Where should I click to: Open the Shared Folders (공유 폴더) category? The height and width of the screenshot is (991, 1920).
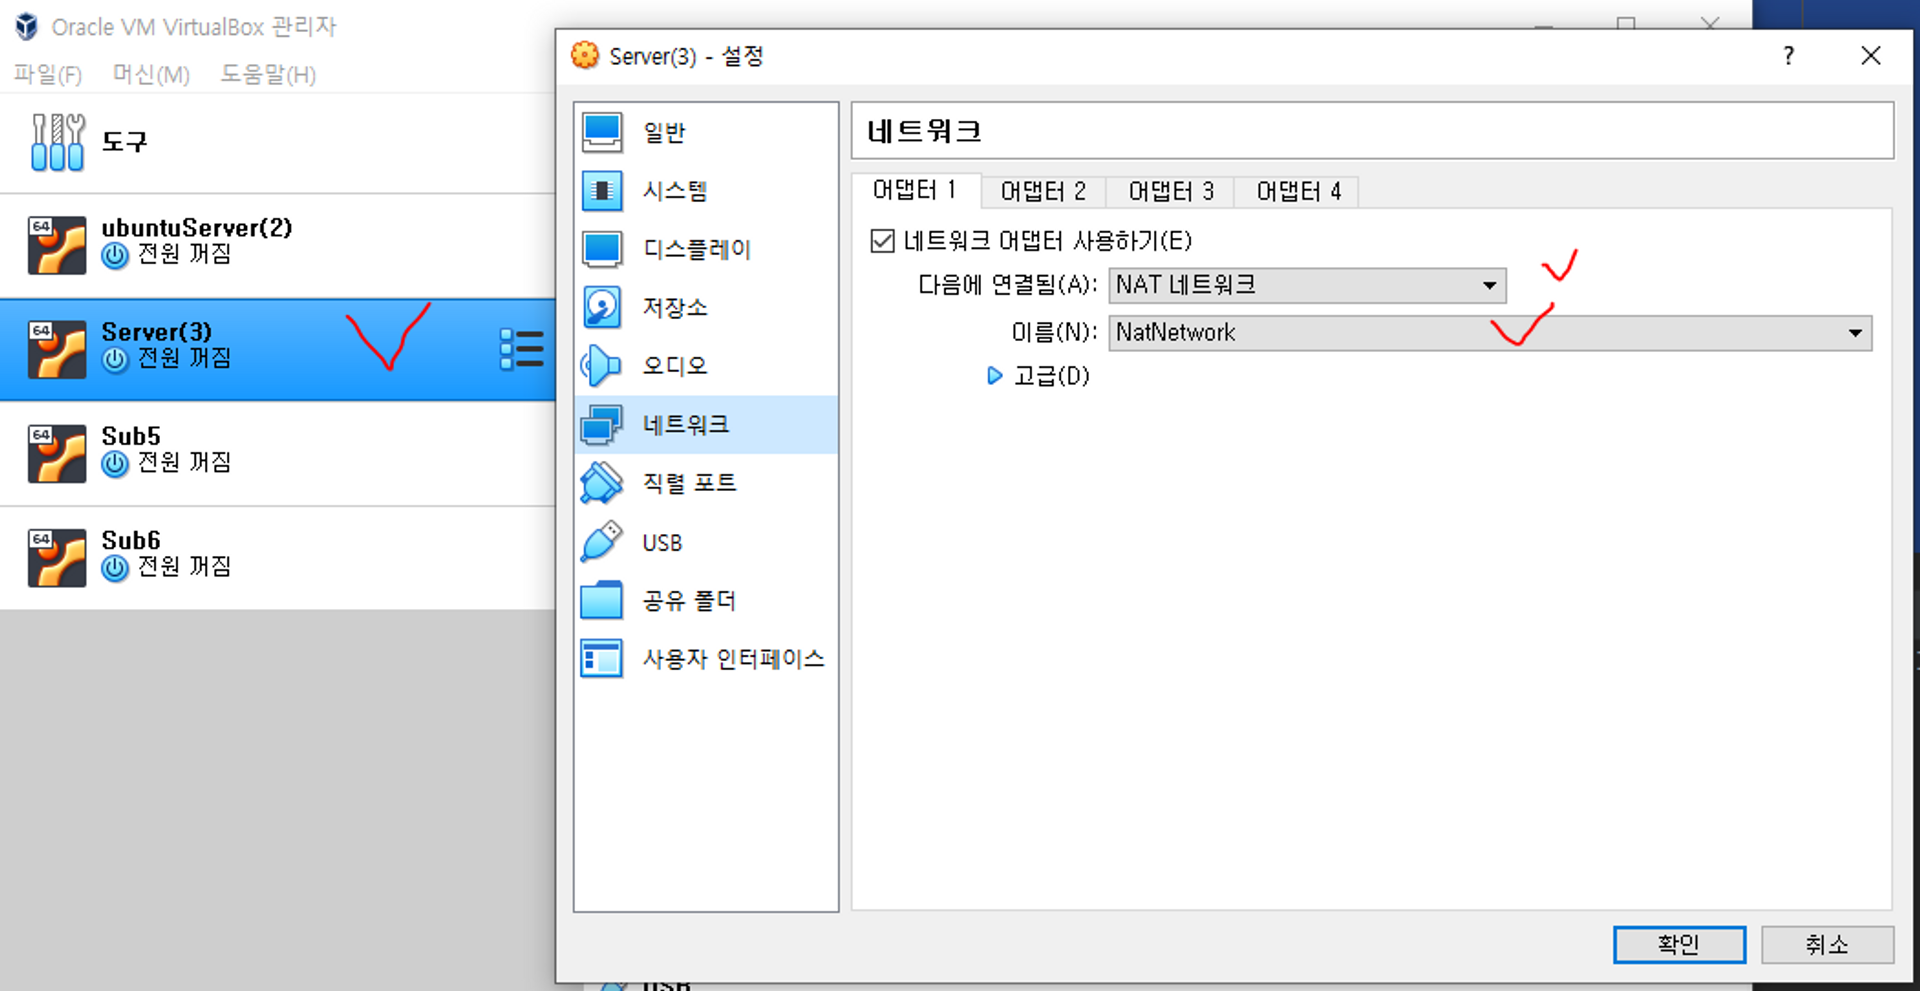706,600
